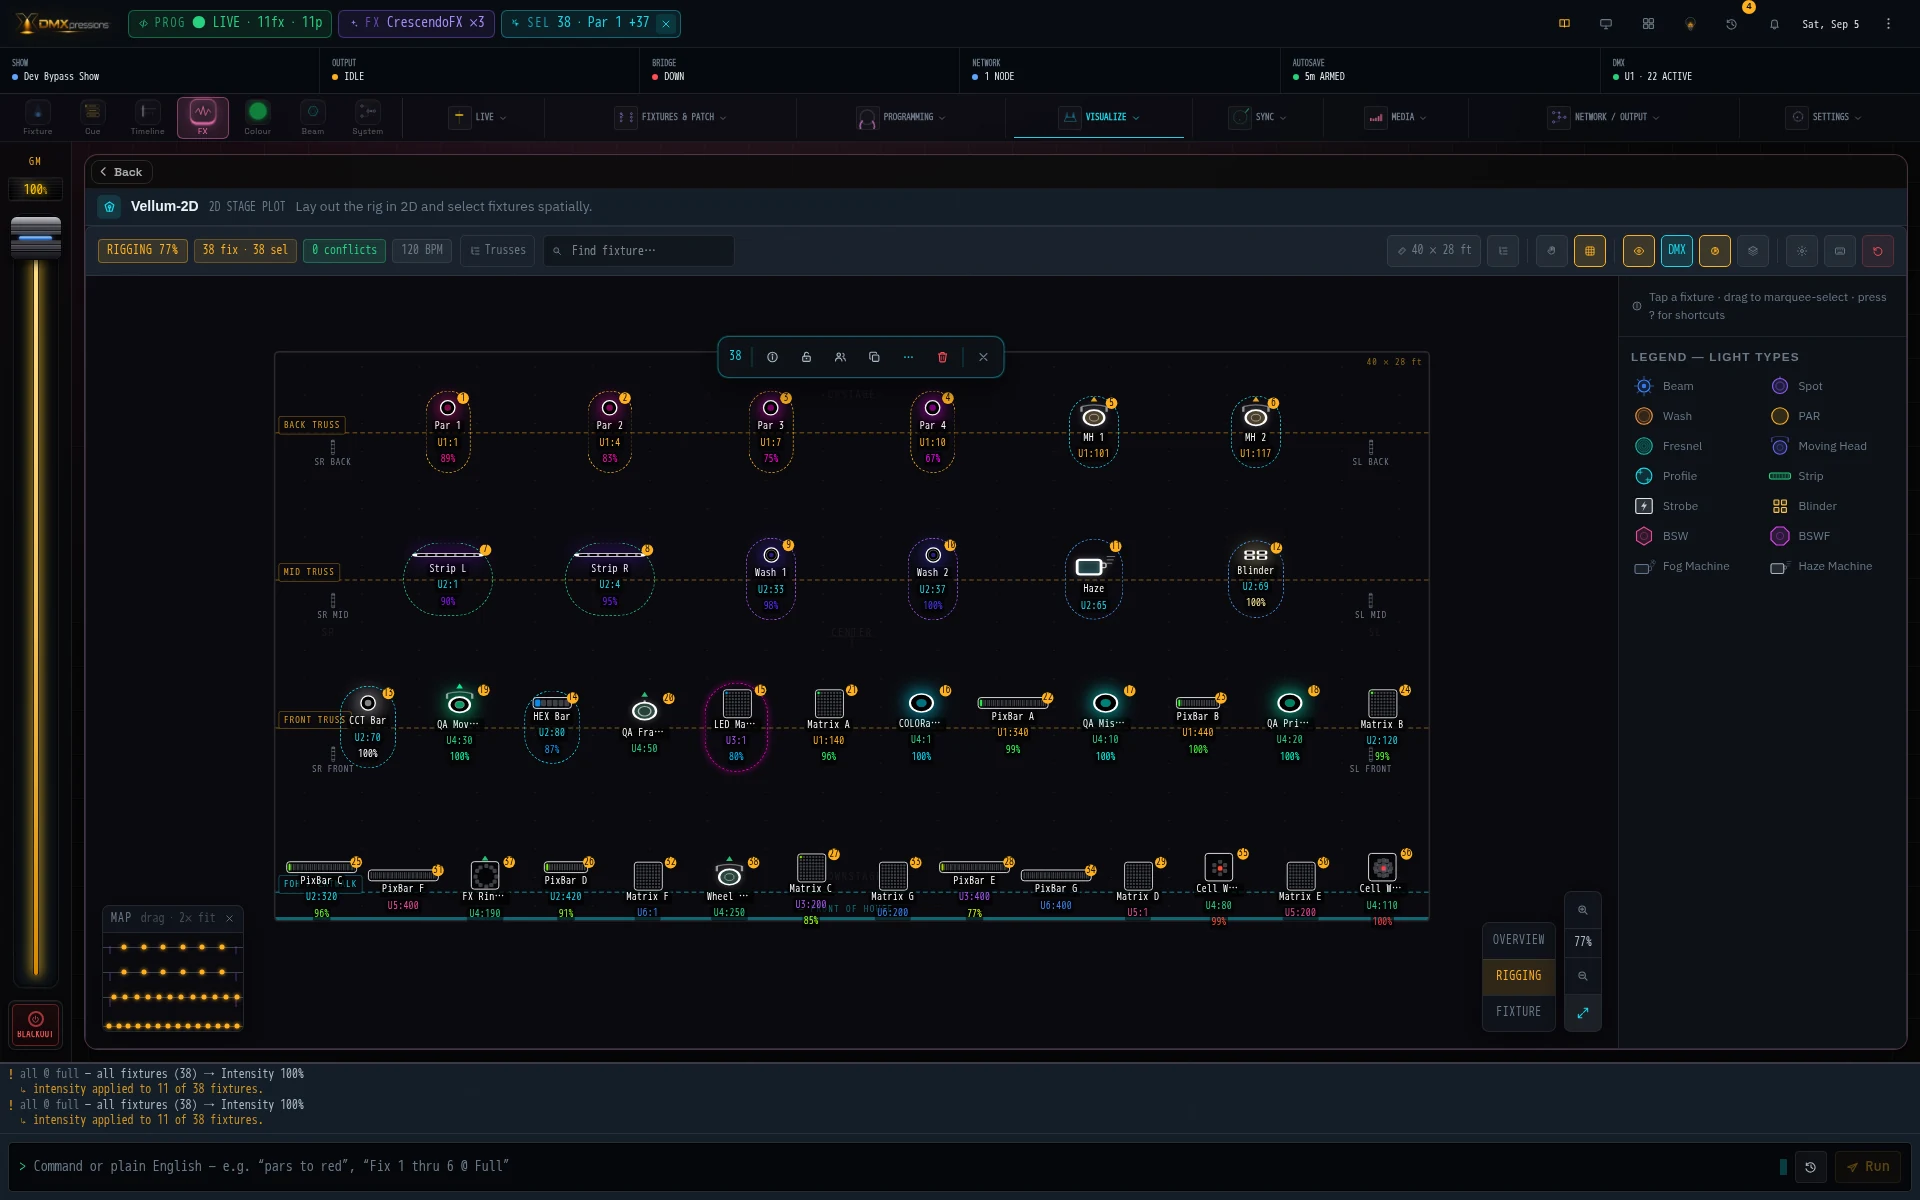Click the Find fixture search field
The height and width of the screenshot is (1200, 1920).
[x=639, y=251]
